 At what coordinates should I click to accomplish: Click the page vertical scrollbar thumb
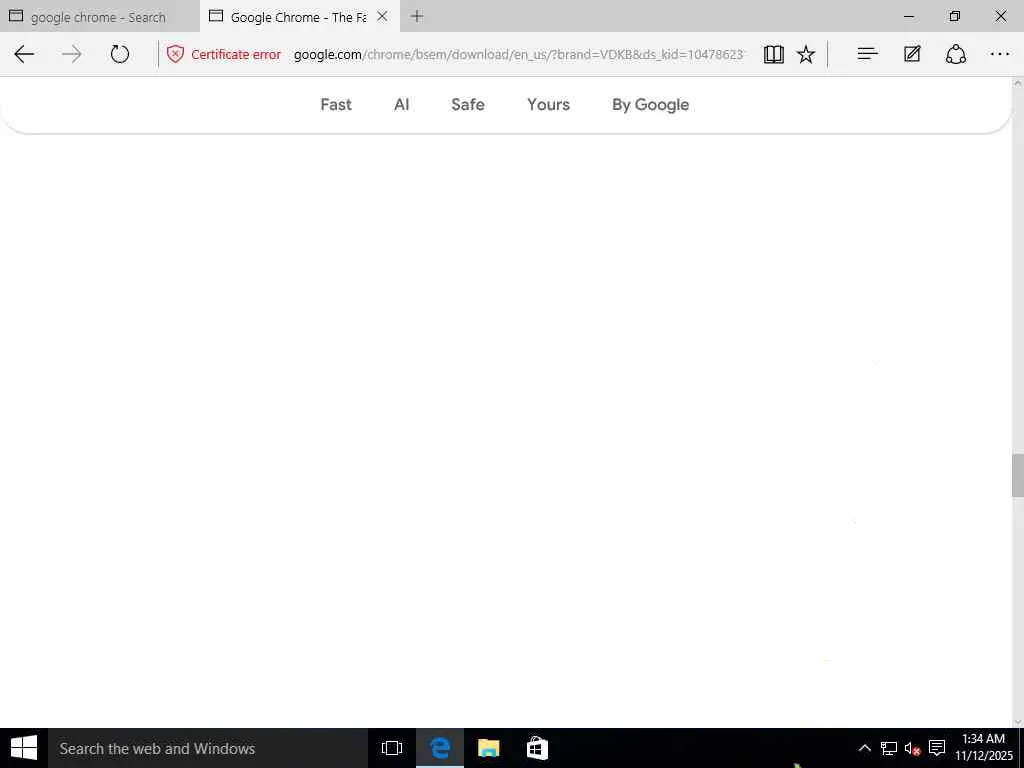pyautogui.click(x=1017, y=475)
